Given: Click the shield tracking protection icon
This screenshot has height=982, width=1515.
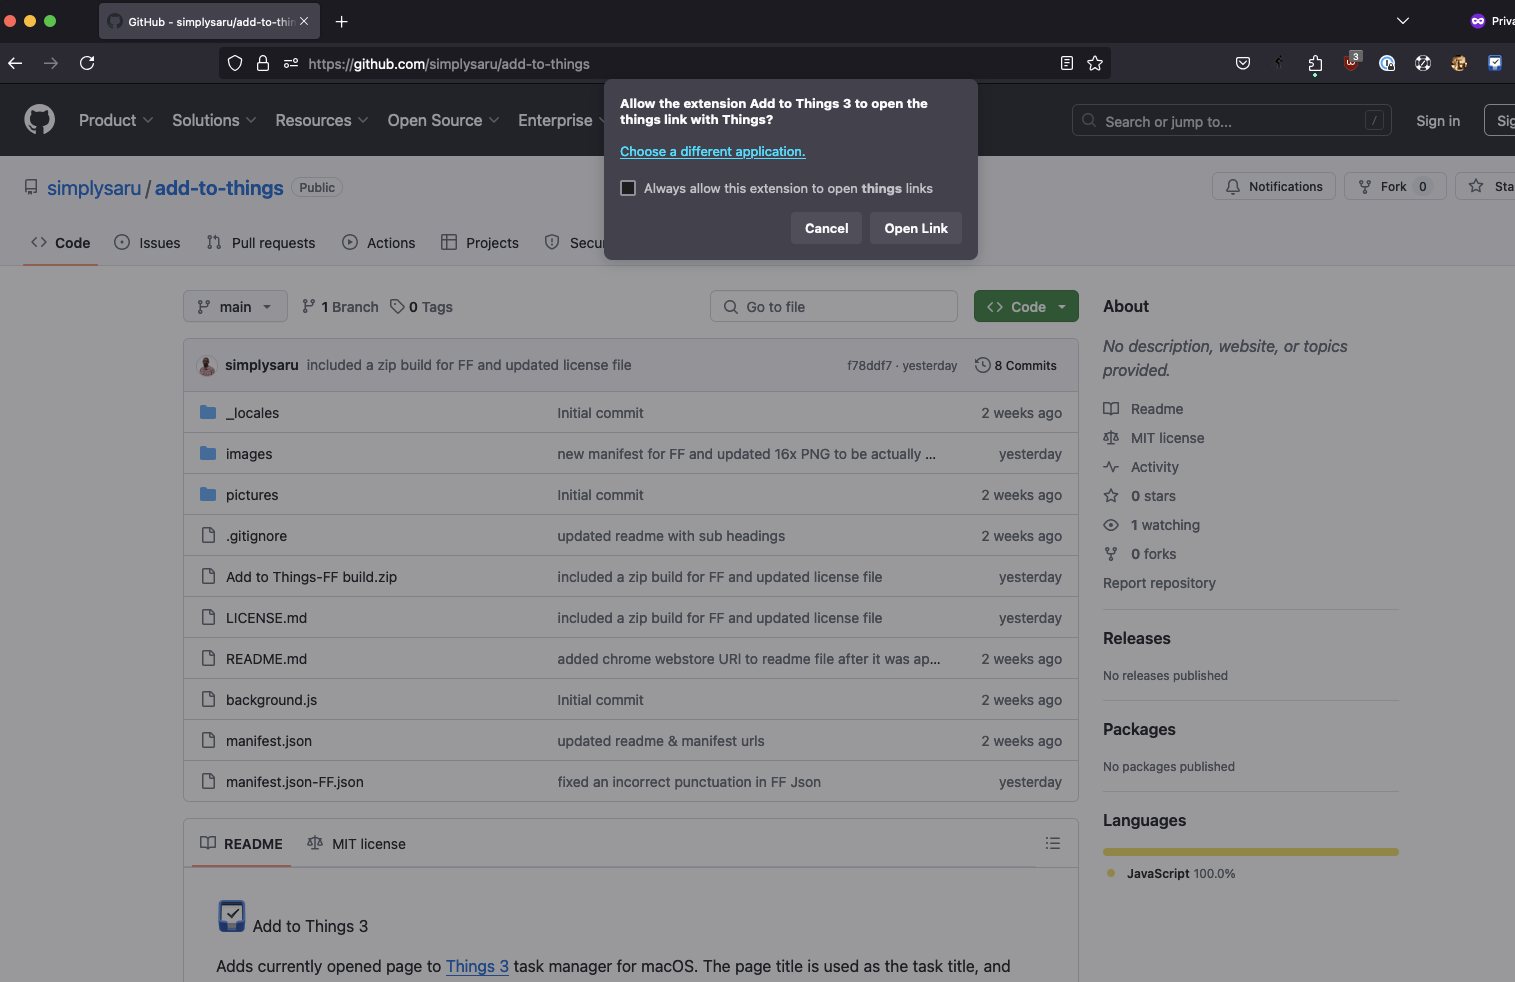Looking at the screenshot, I should click(235, 63).
